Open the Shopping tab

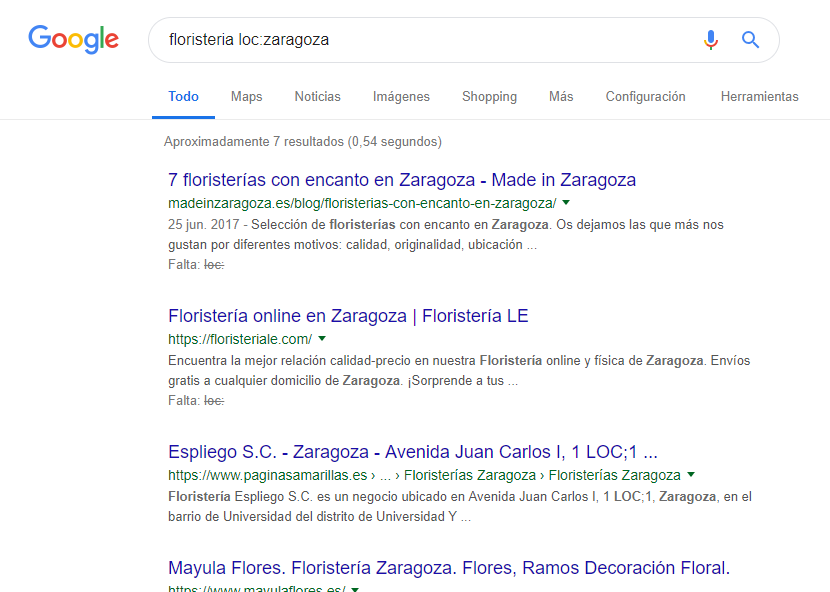click(x=489, y=97)
